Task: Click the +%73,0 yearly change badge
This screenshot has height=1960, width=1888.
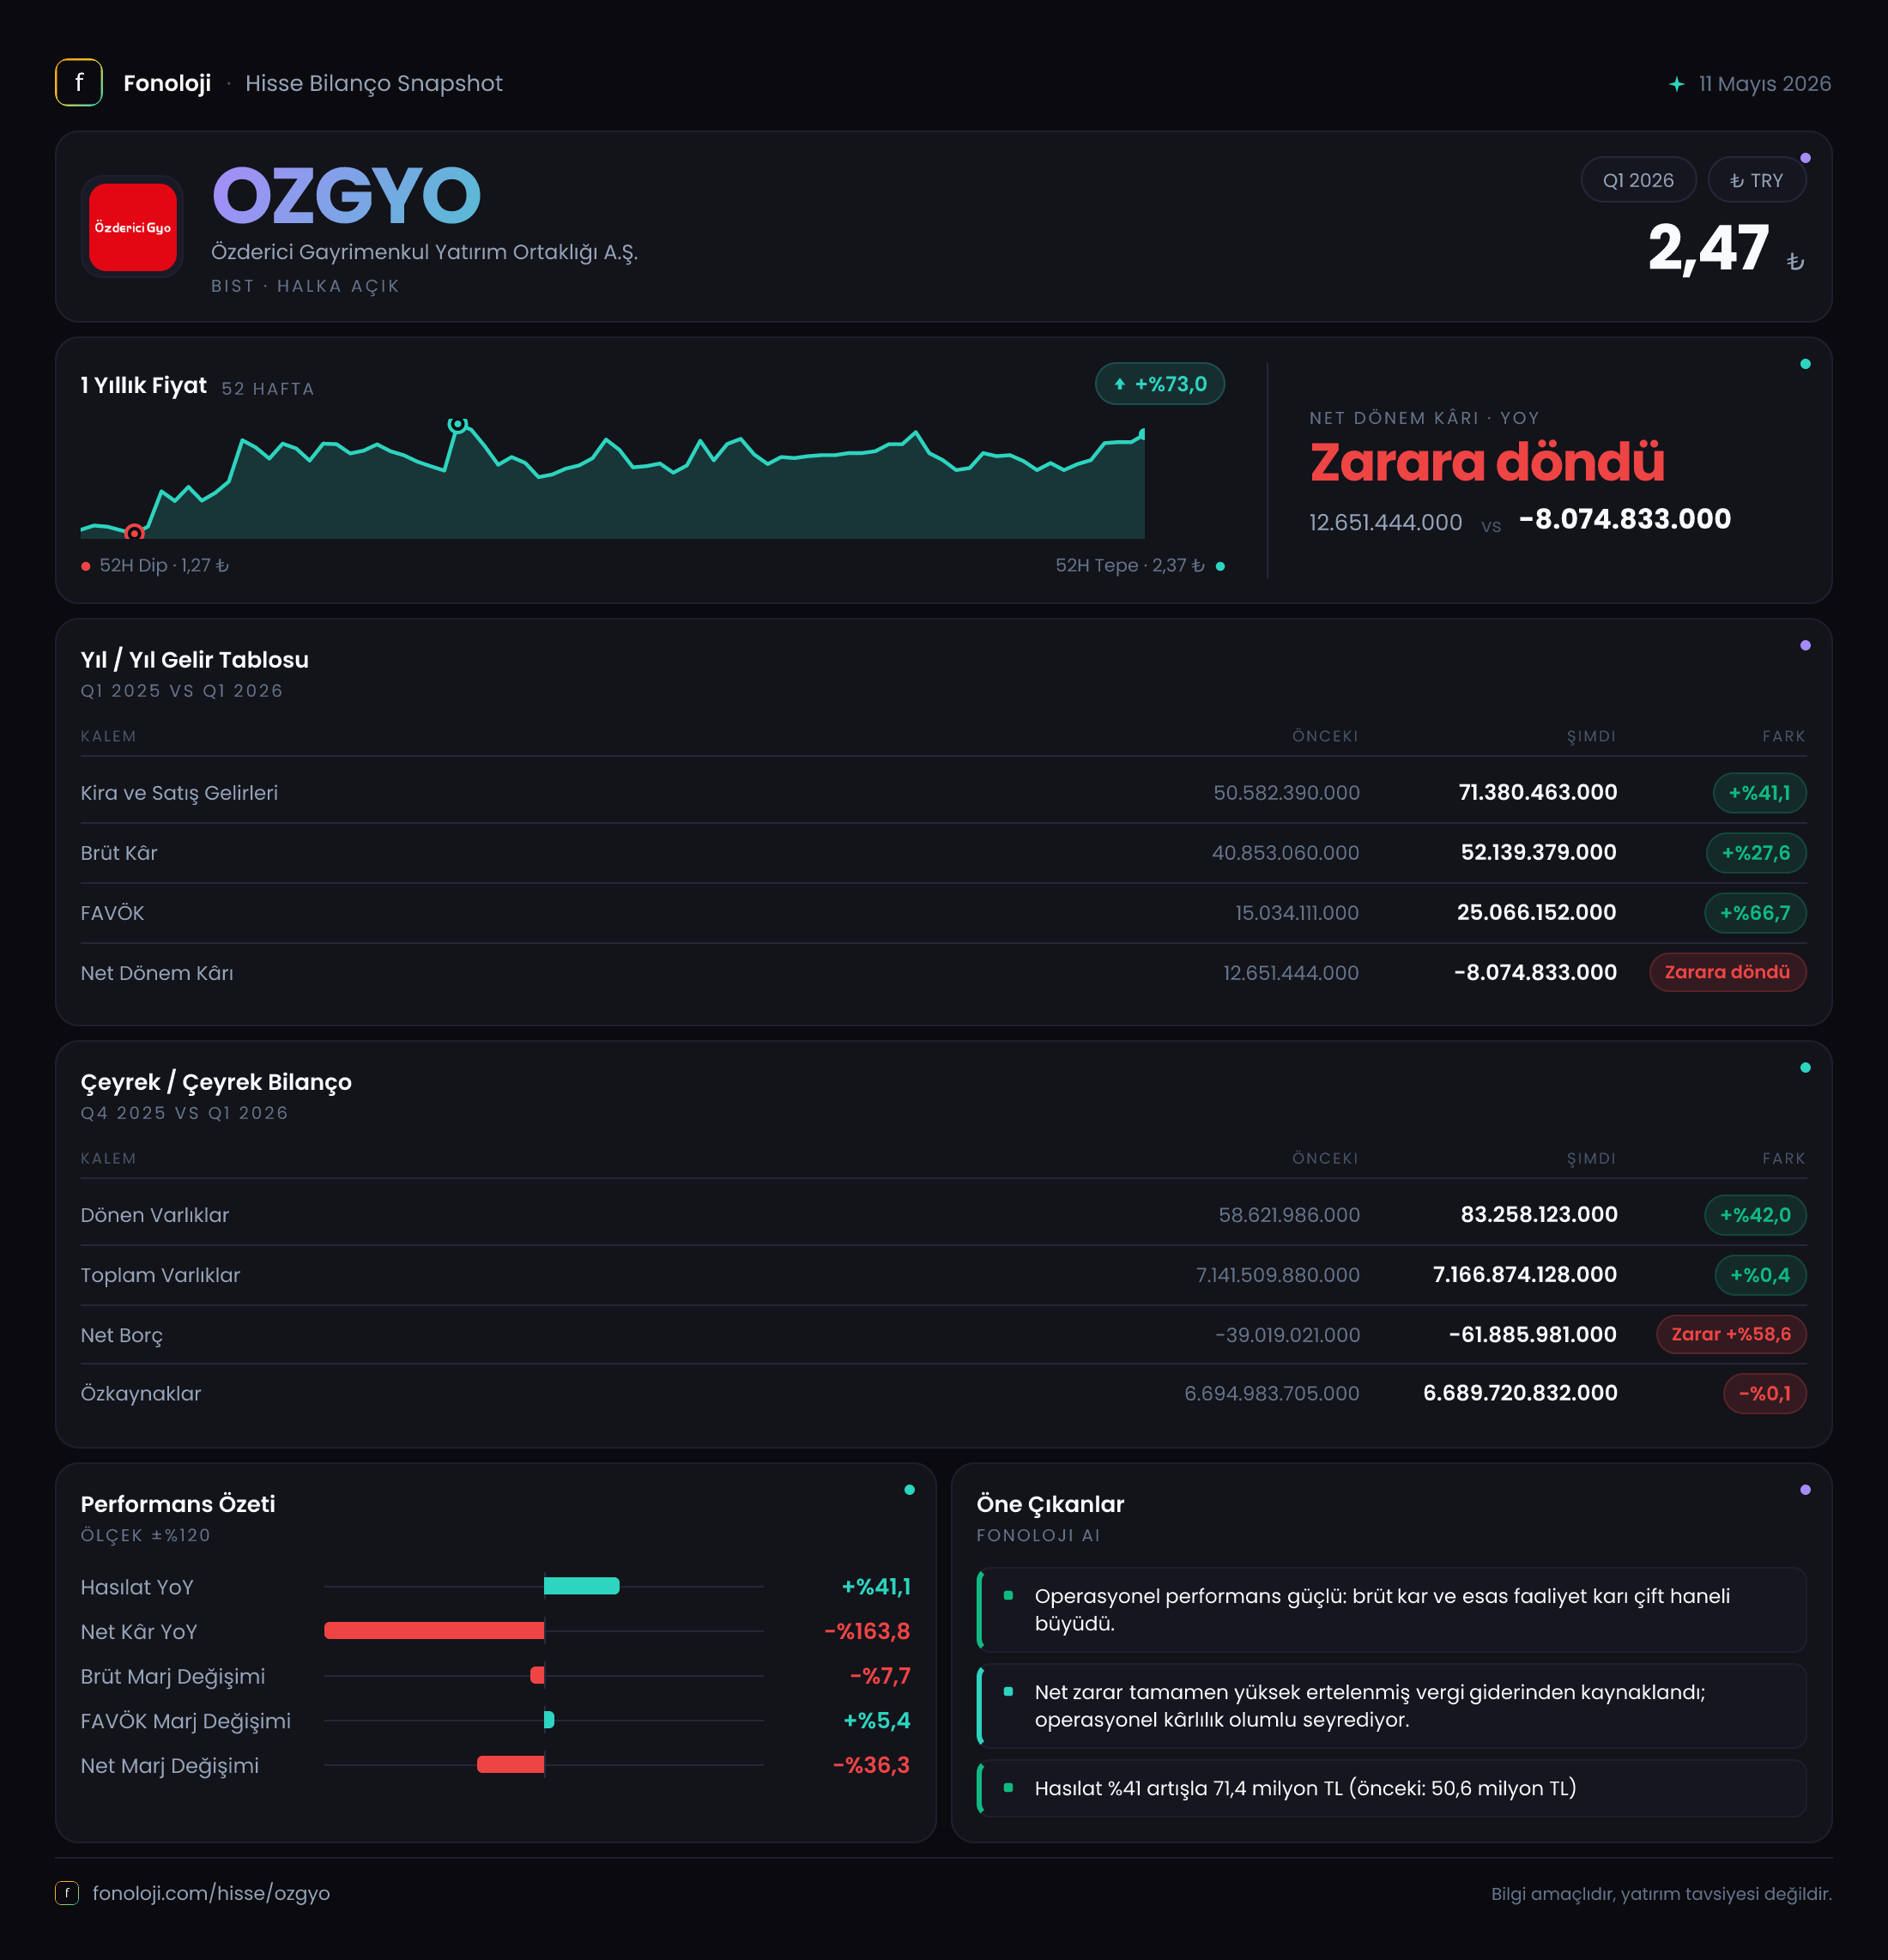Action: click(x=1160, y=384)
